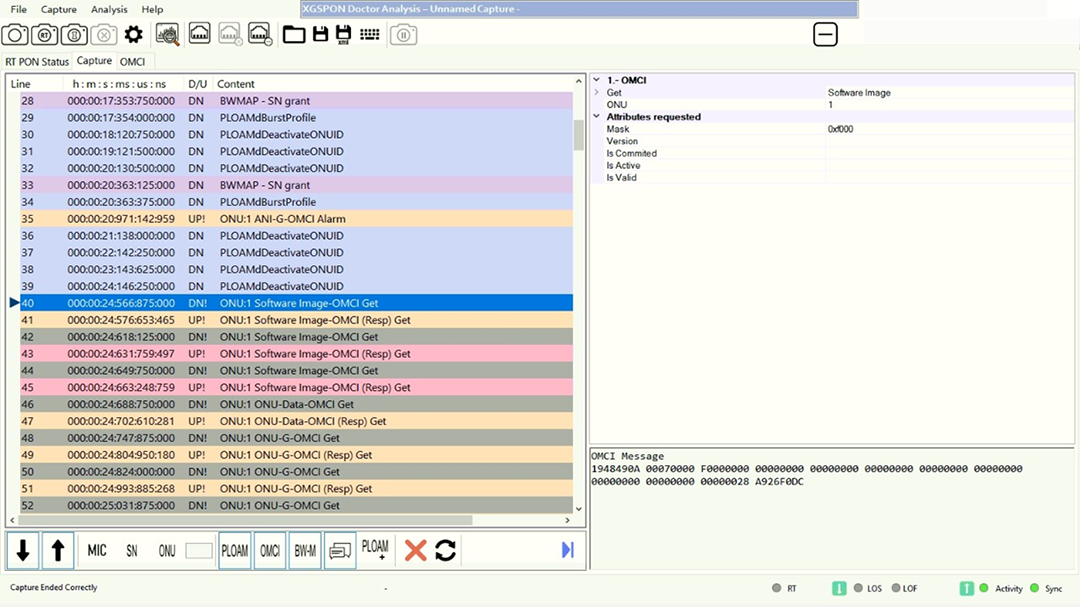Collapse the '1.- OMCI' section
1080x607 pixels.
597,80
